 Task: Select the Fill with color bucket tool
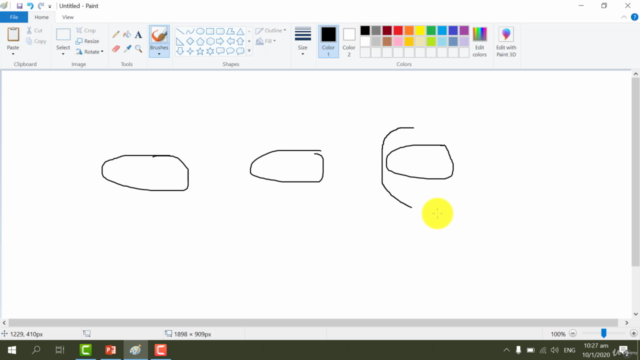point(127,35)
